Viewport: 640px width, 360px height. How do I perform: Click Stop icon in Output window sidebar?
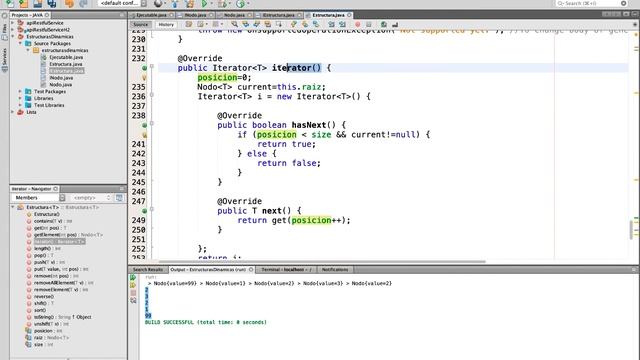coord(133,293)
